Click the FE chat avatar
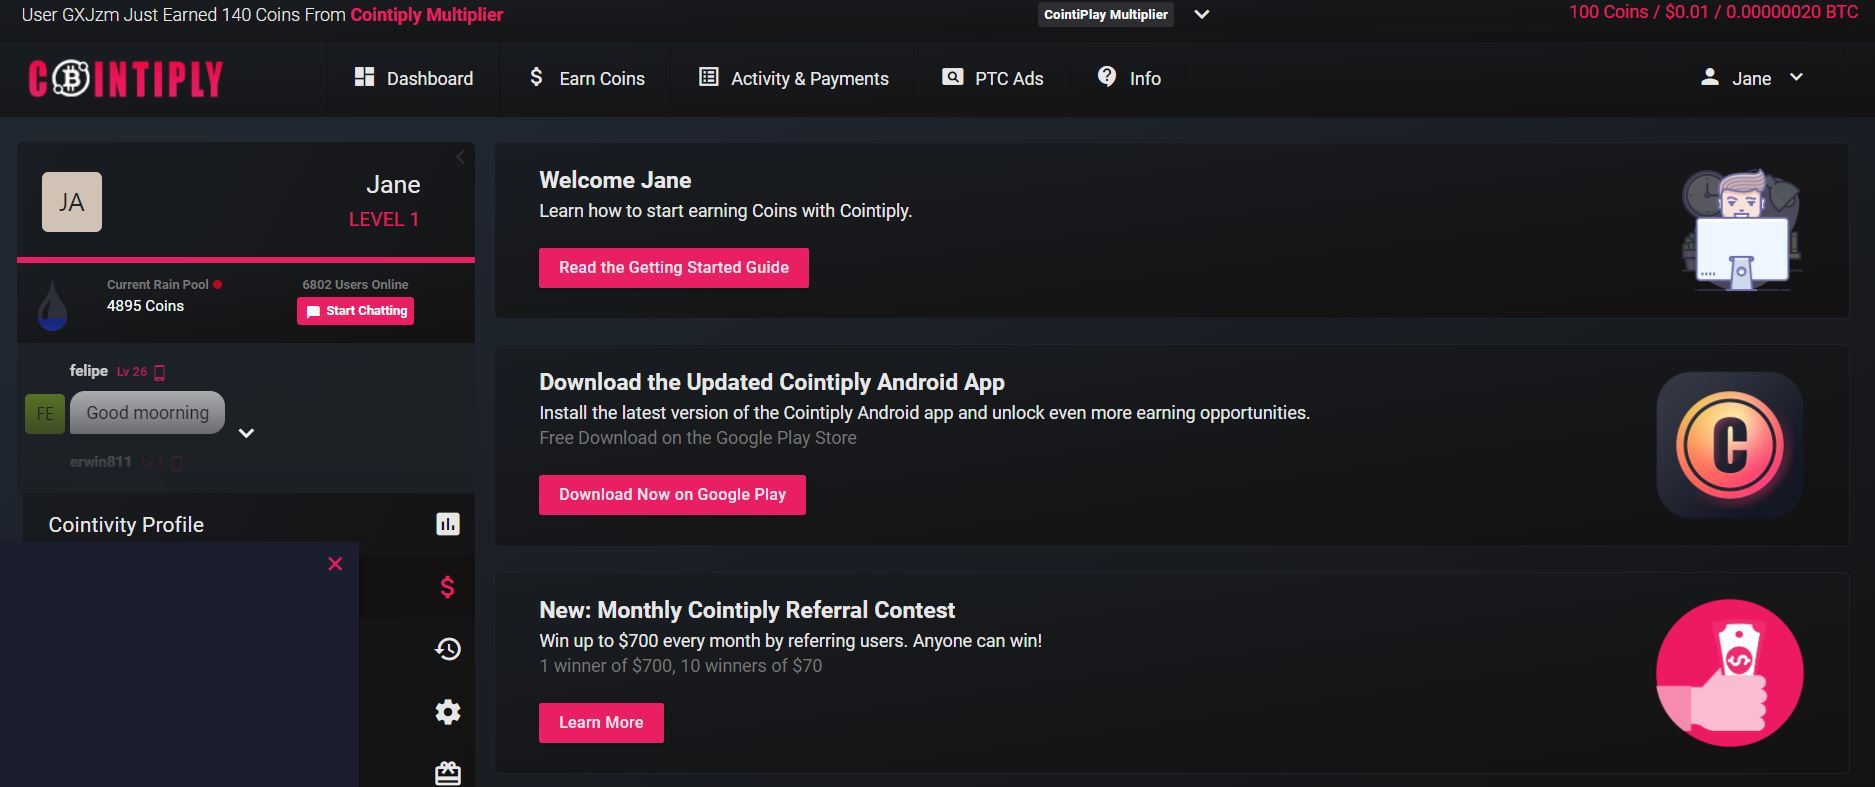This screenshot has width=1875, height=787. pos(45,413)
